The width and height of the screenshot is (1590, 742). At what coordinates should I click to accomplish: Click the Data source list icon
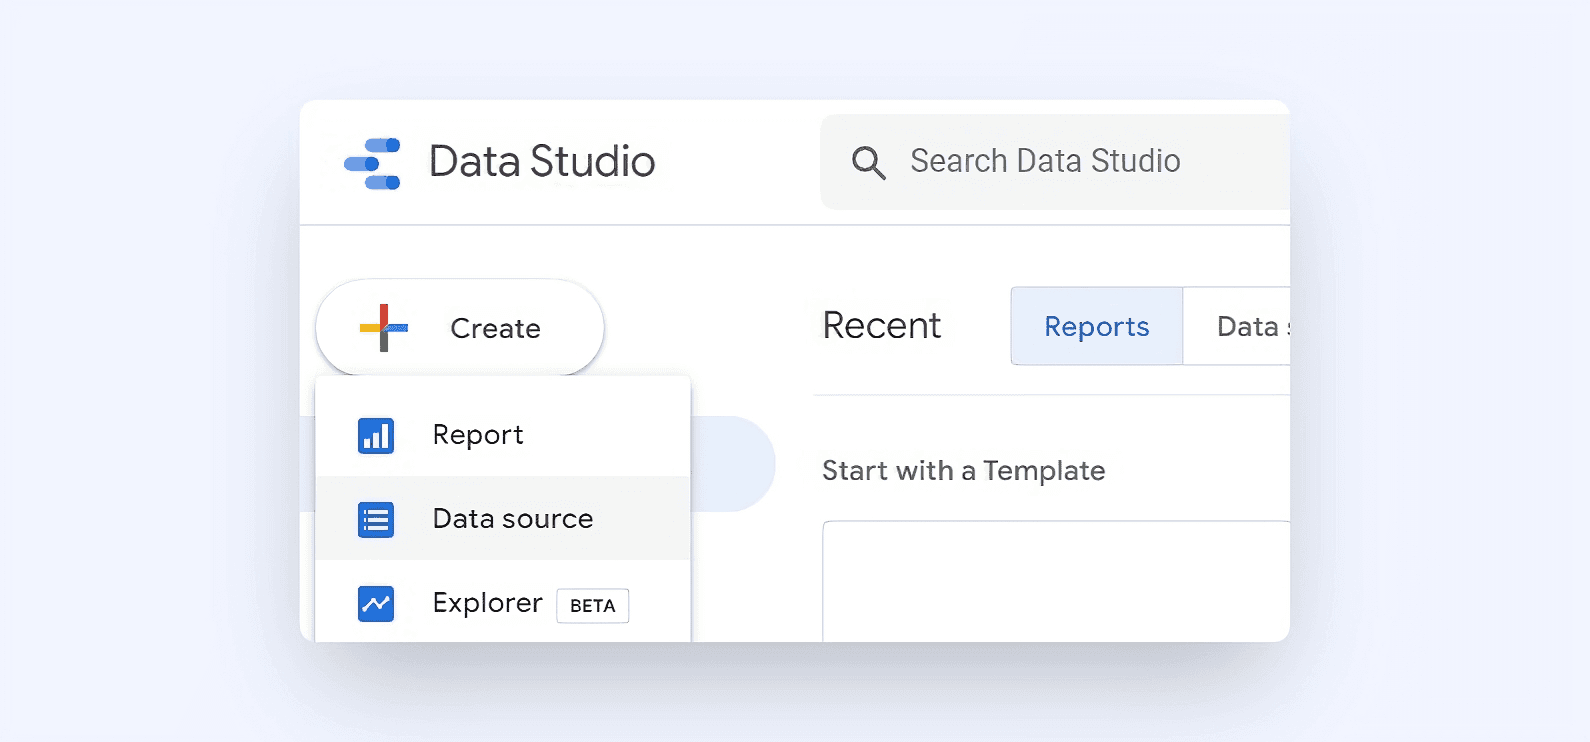point(376,520)
